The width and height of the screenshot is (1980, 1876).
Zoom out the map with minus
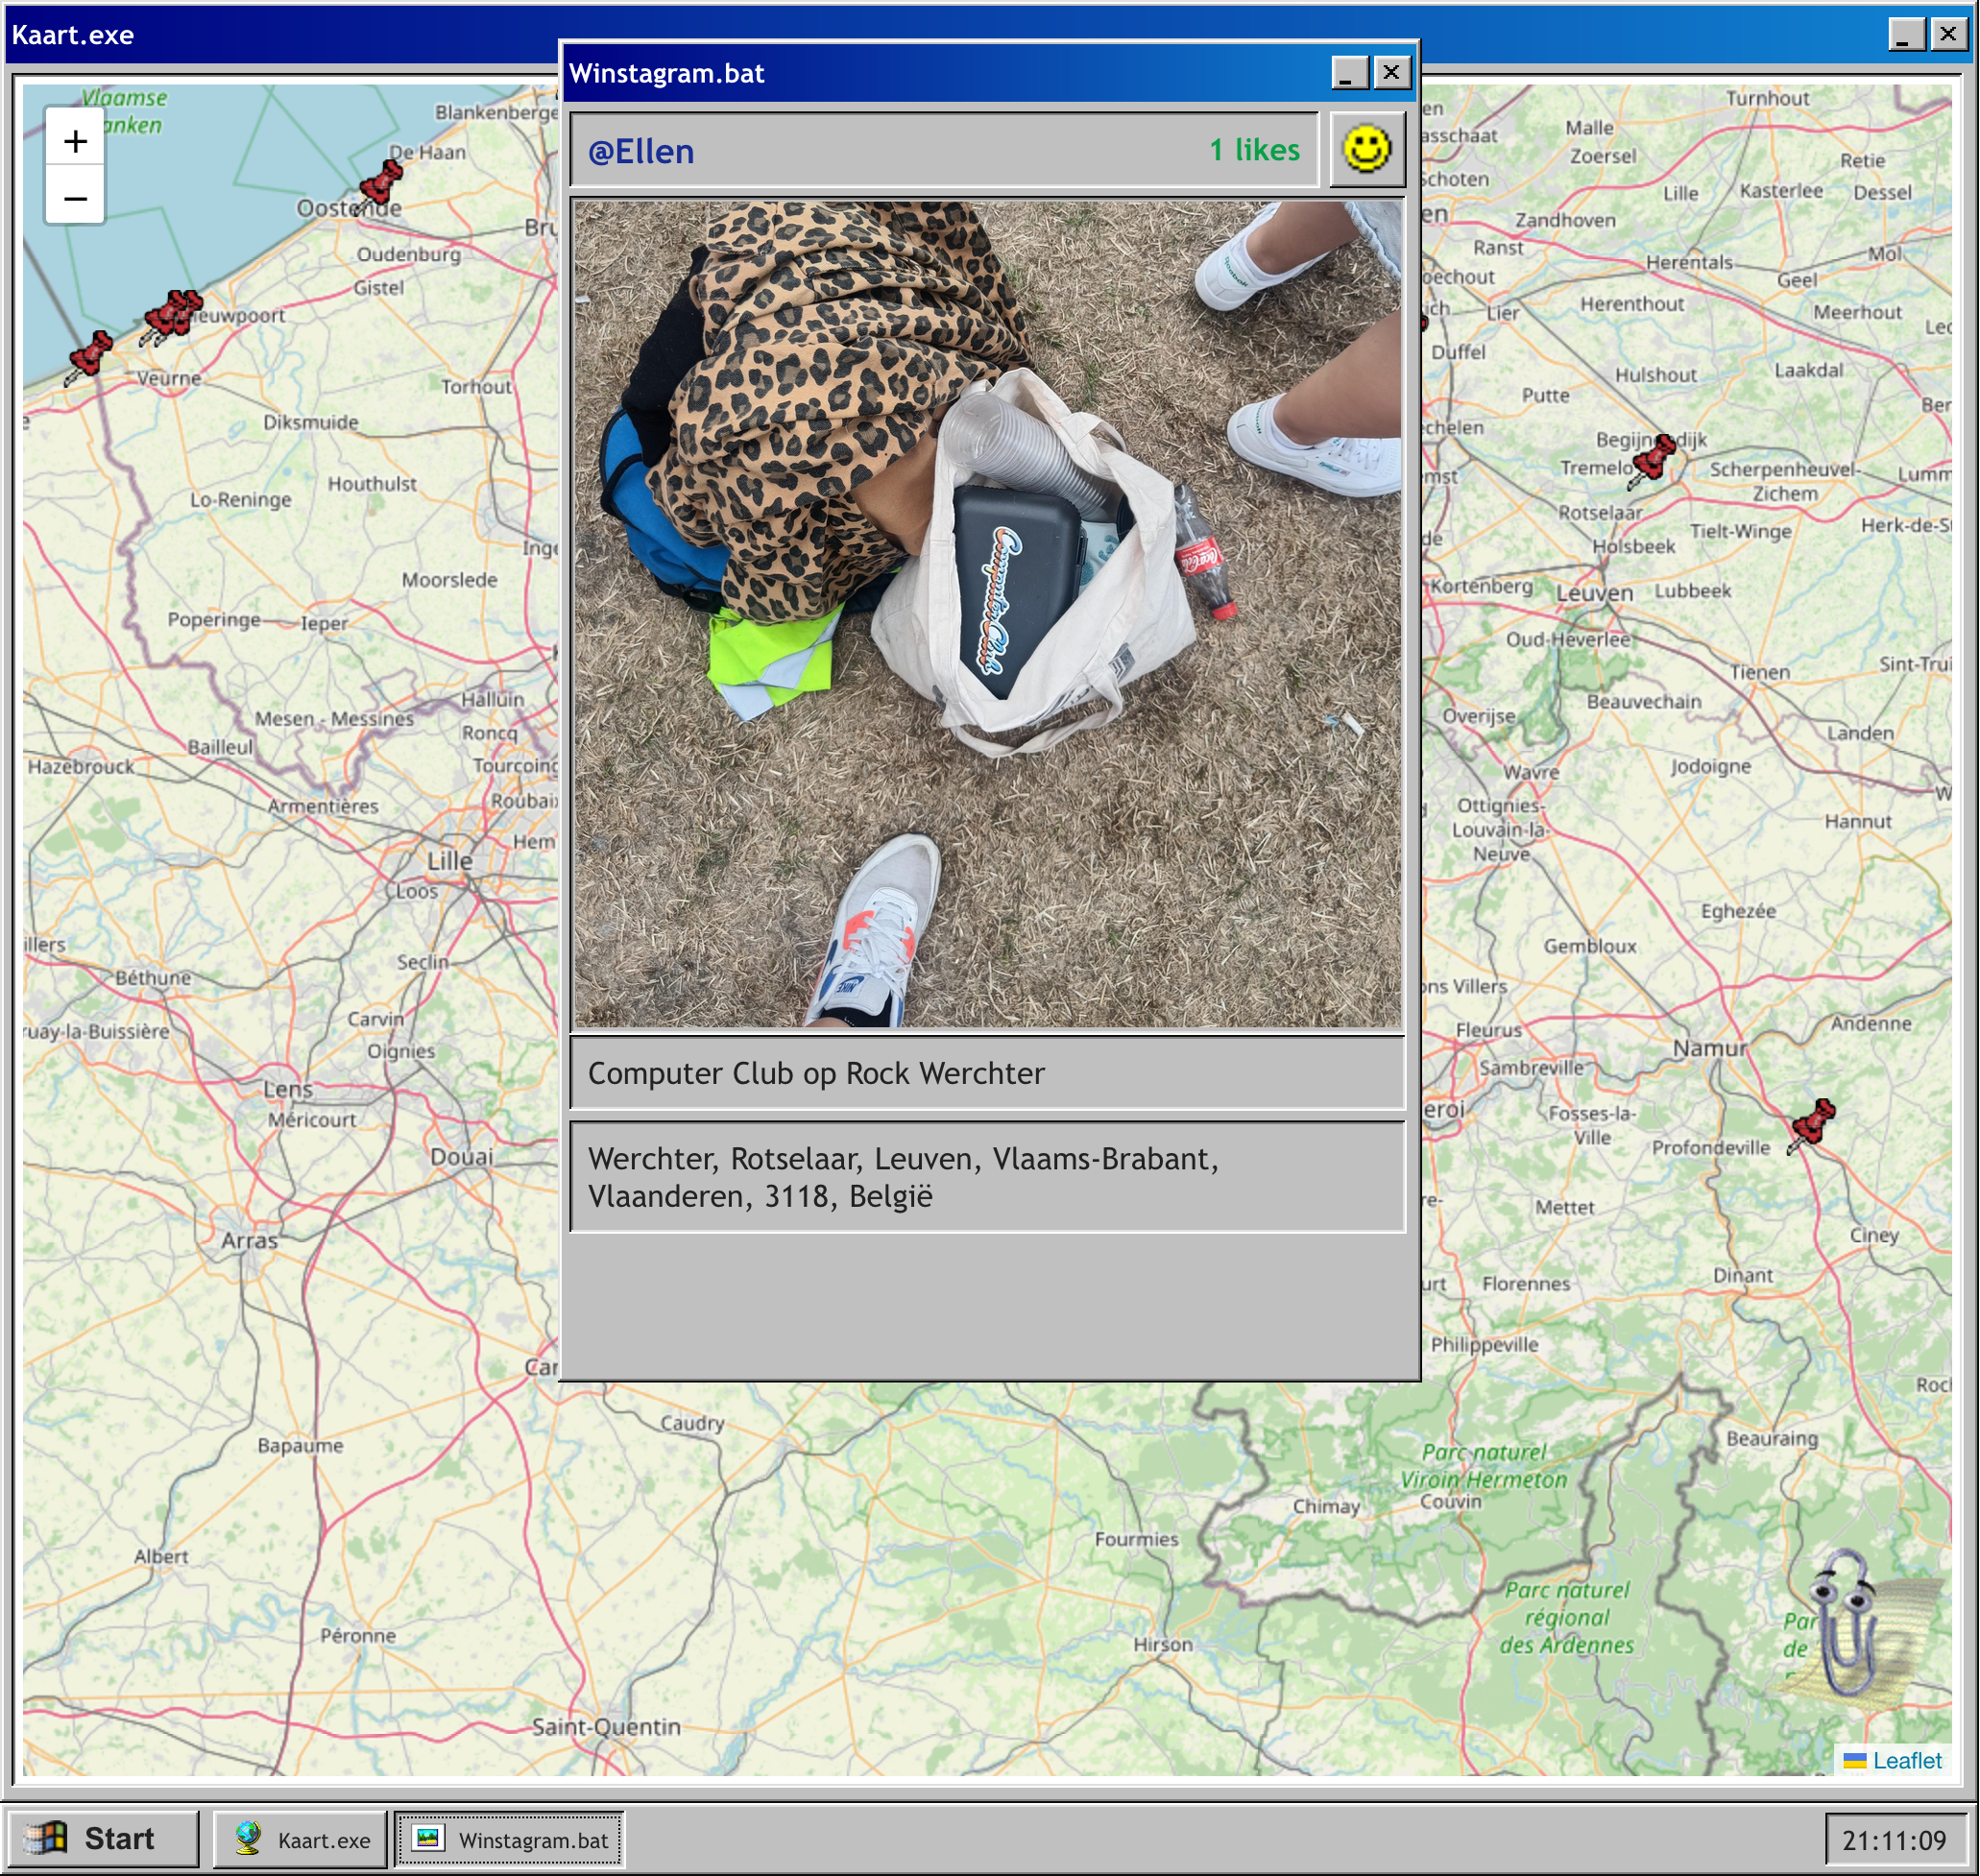[75, 198]
